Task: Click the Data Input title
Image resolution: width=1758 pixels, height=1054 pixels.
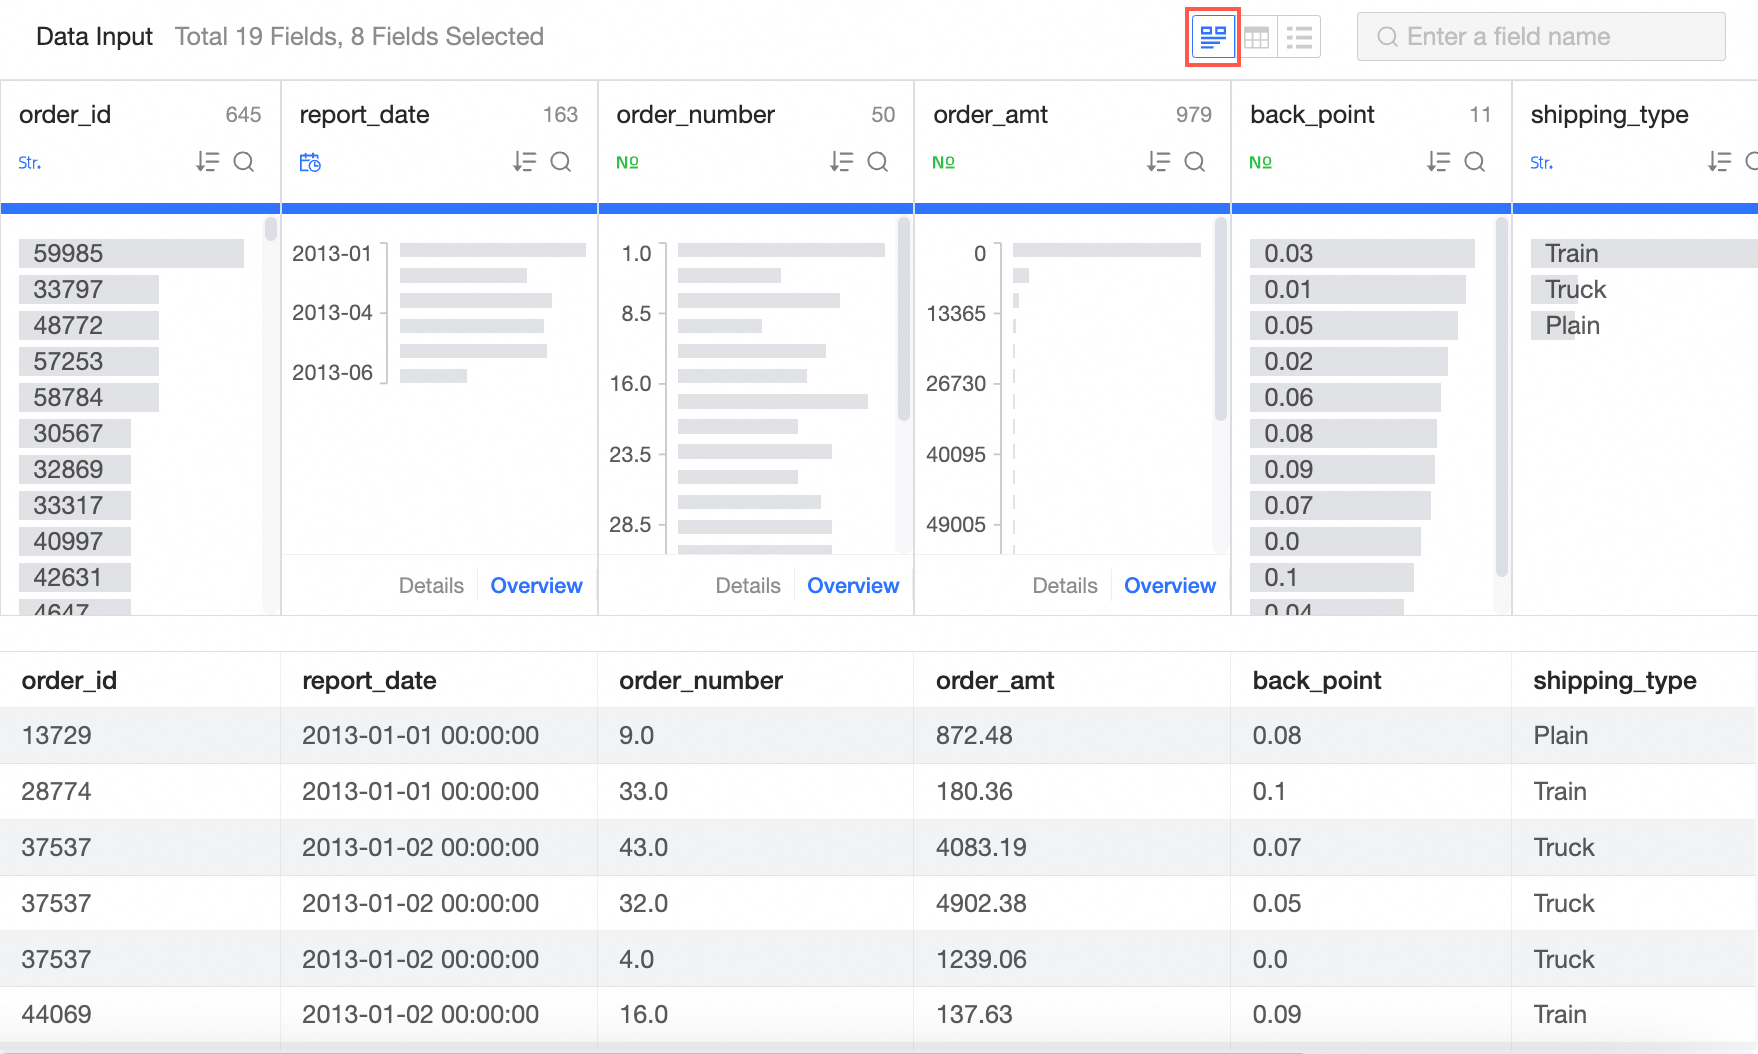Action: [94, 37]
